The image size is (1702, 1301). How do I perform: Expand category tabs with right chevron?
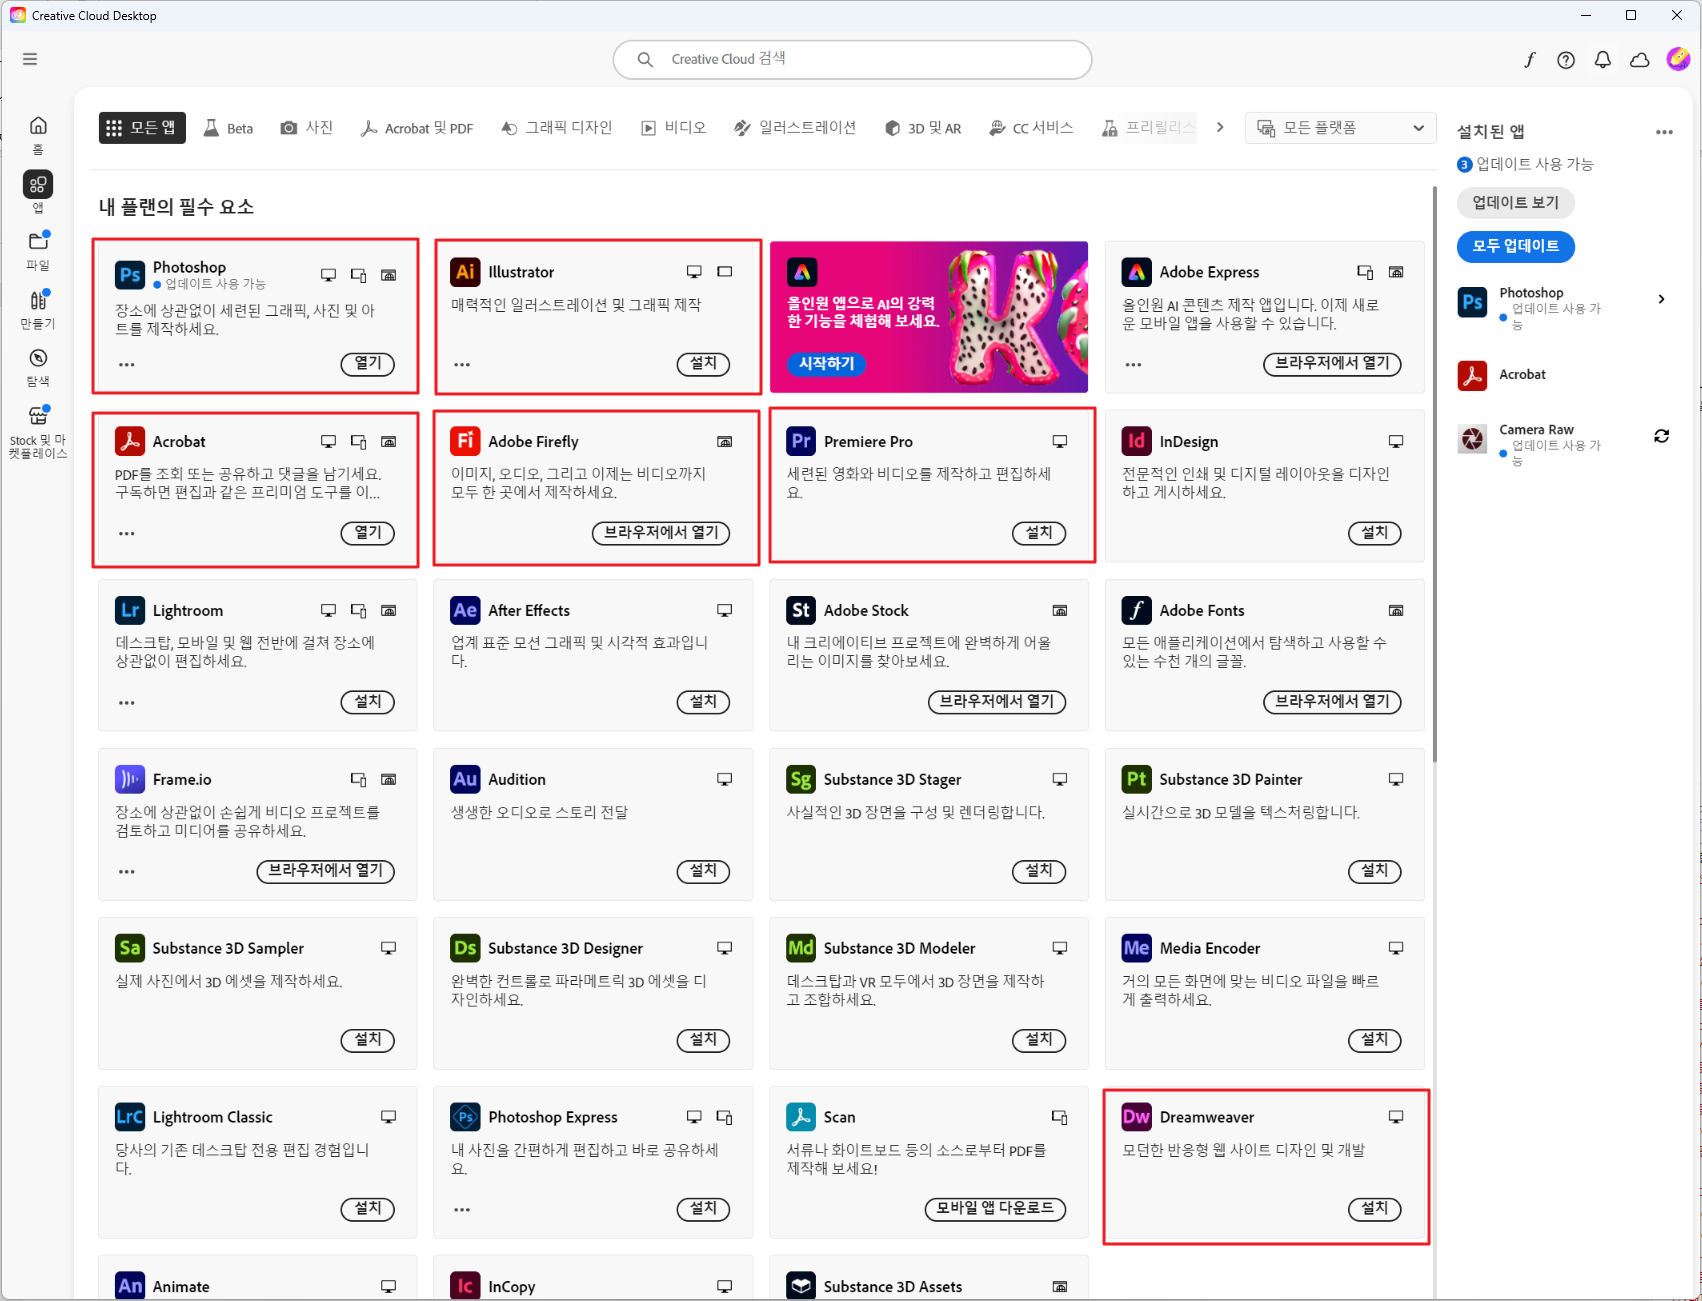click(x=1220, y=127)
